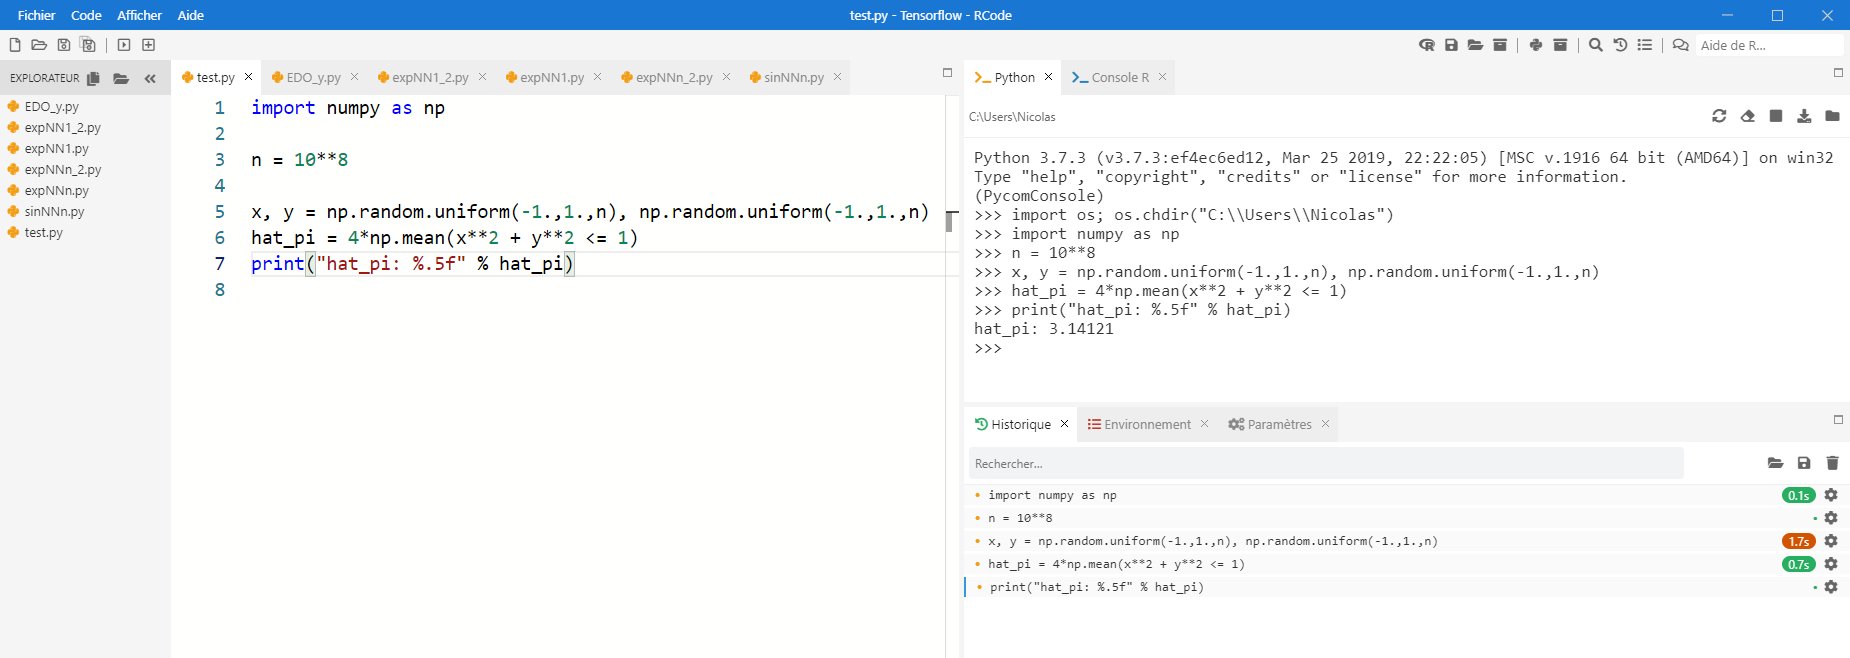Viewport: 1850px width, 658px height.
Task: Click the Rechercher search field in history
Action: pyautogui.click(x=1326, y=463)
